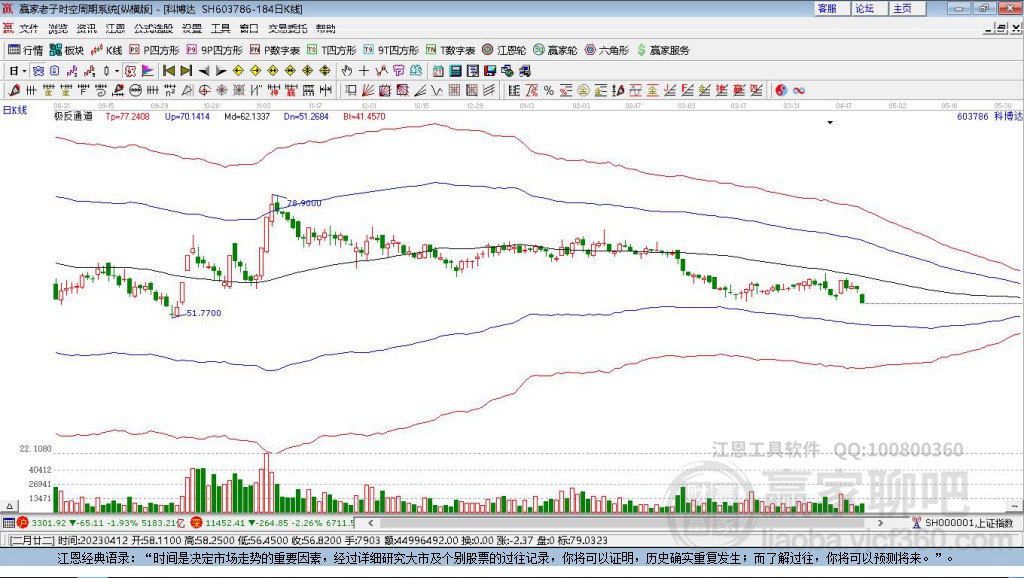
Task: Open the calculator icon
Action: (x=456, y=71)
